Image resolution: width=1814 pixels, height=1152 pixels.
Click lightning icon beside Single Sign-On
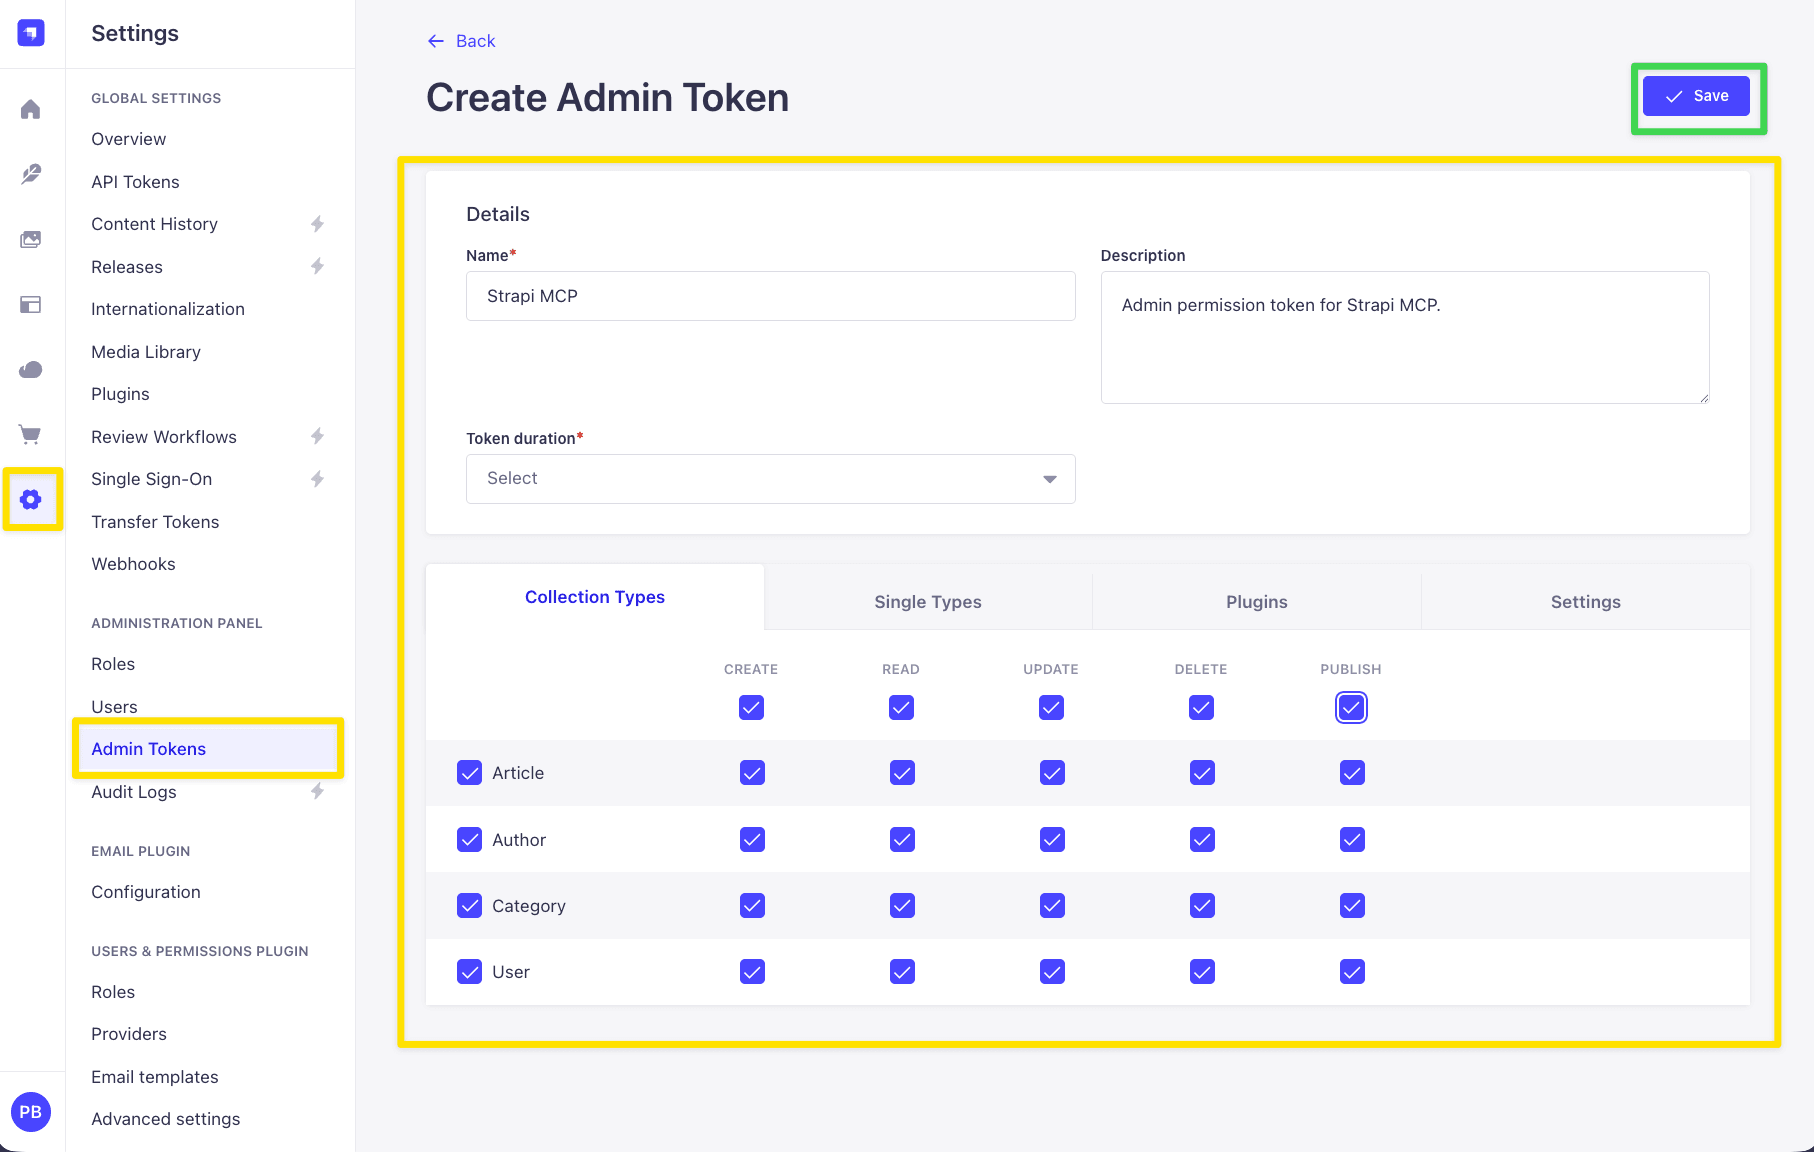[x=317, y=479]
